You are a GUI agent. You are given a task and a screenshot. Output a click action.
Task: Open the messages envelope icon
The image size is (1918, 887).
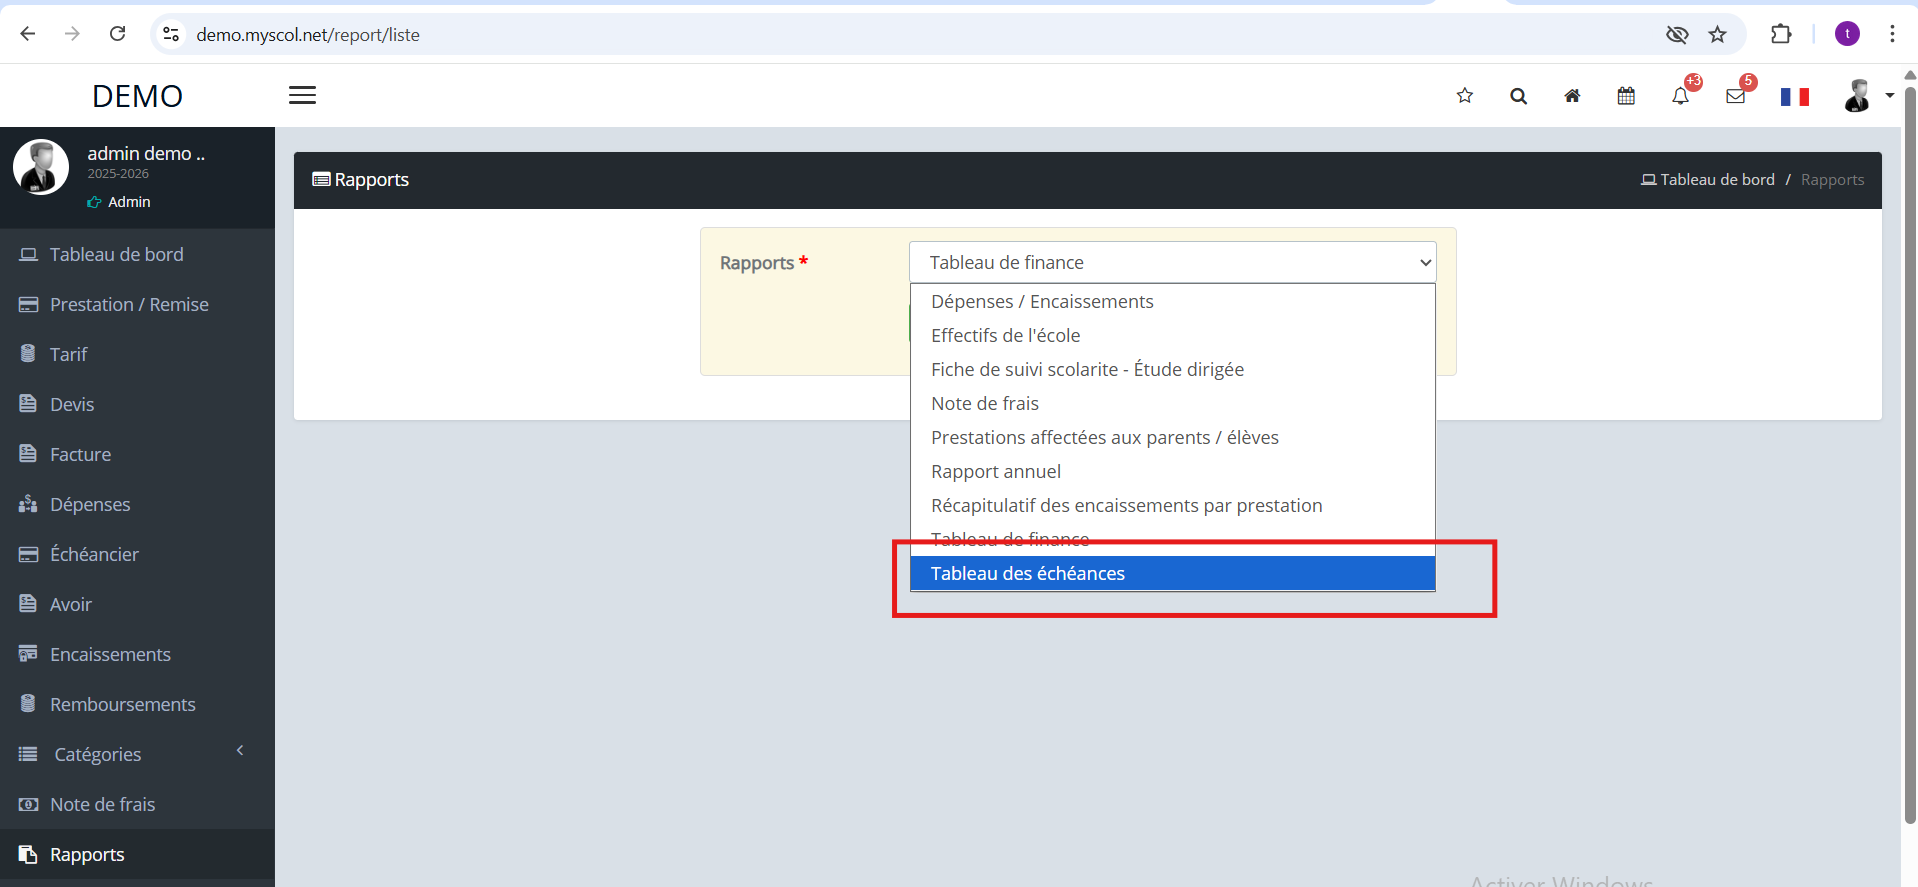tap(1735, 96)
